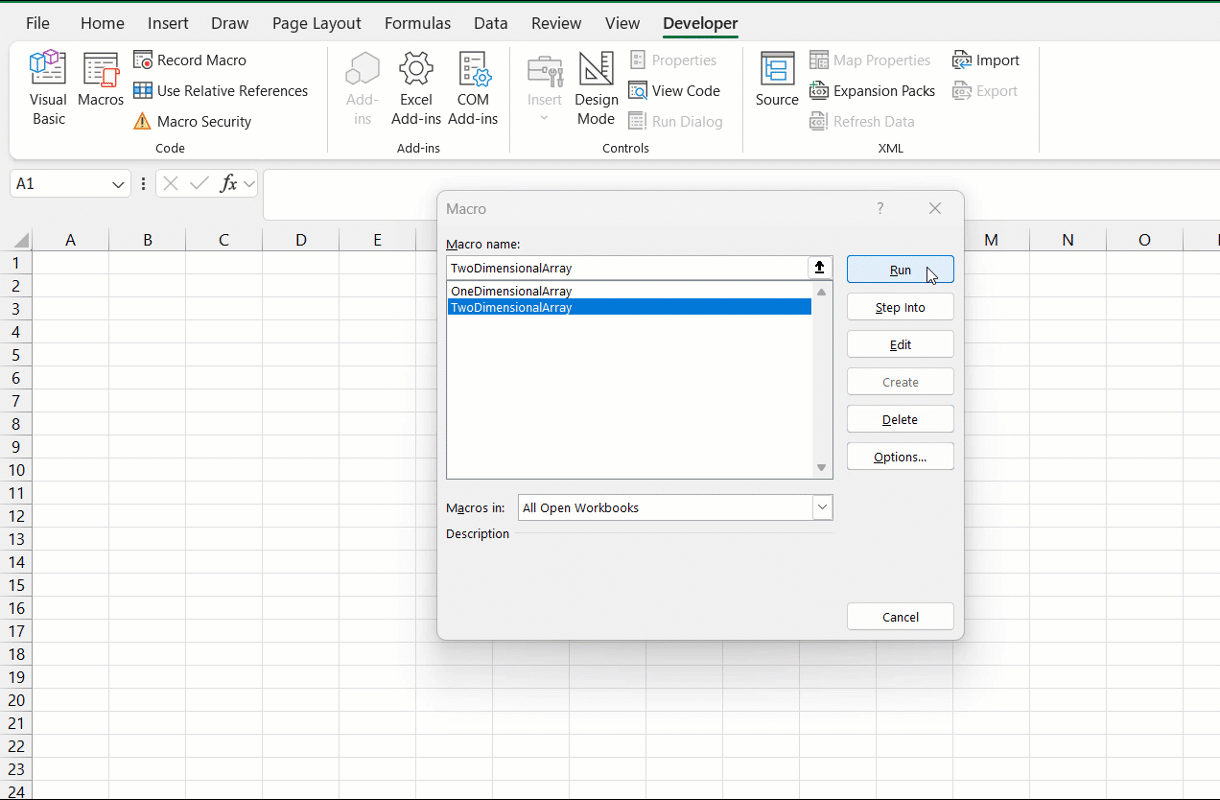Expand the dropdown beside fx
The image size is (1220, 800).
[250, 184]
